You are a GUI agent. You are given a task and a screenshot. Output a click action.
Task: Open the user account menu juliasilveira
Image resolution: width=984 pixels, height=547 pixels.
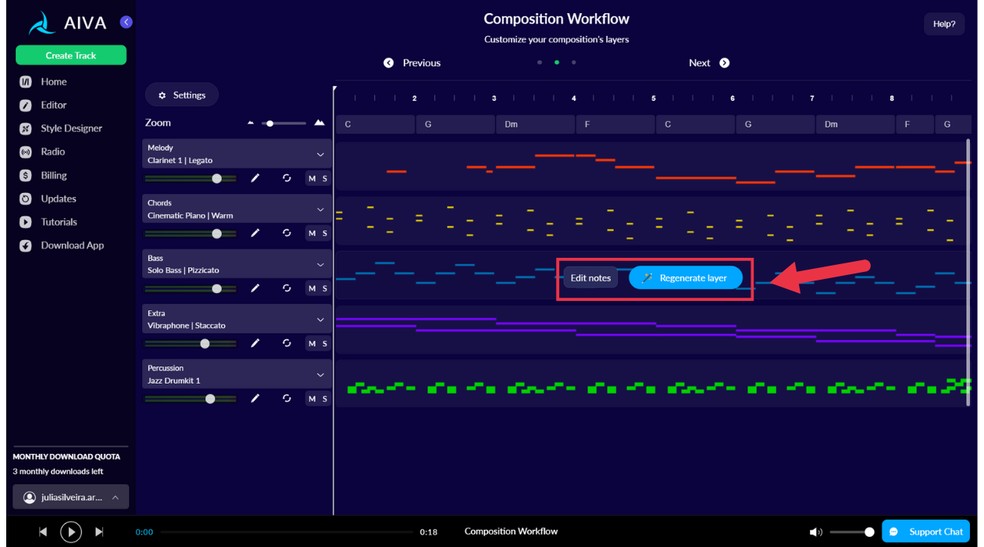(x=71, y=497)
